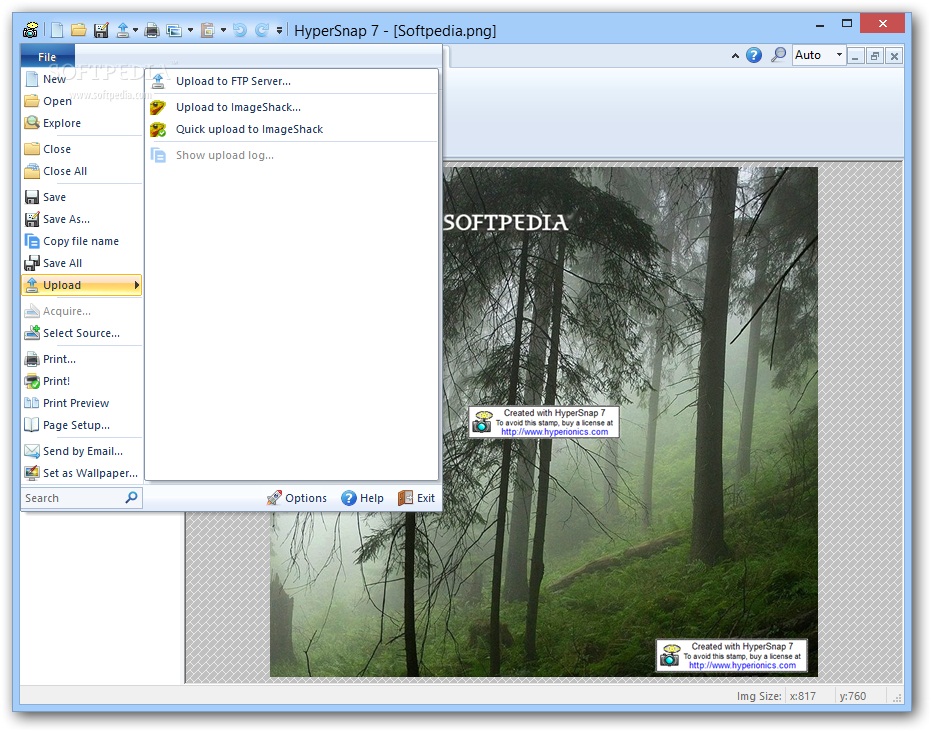The height and width of the screenshot is (732, 932).
Task: Click the magnifier icon in Search box
Action: coord(131,497)
